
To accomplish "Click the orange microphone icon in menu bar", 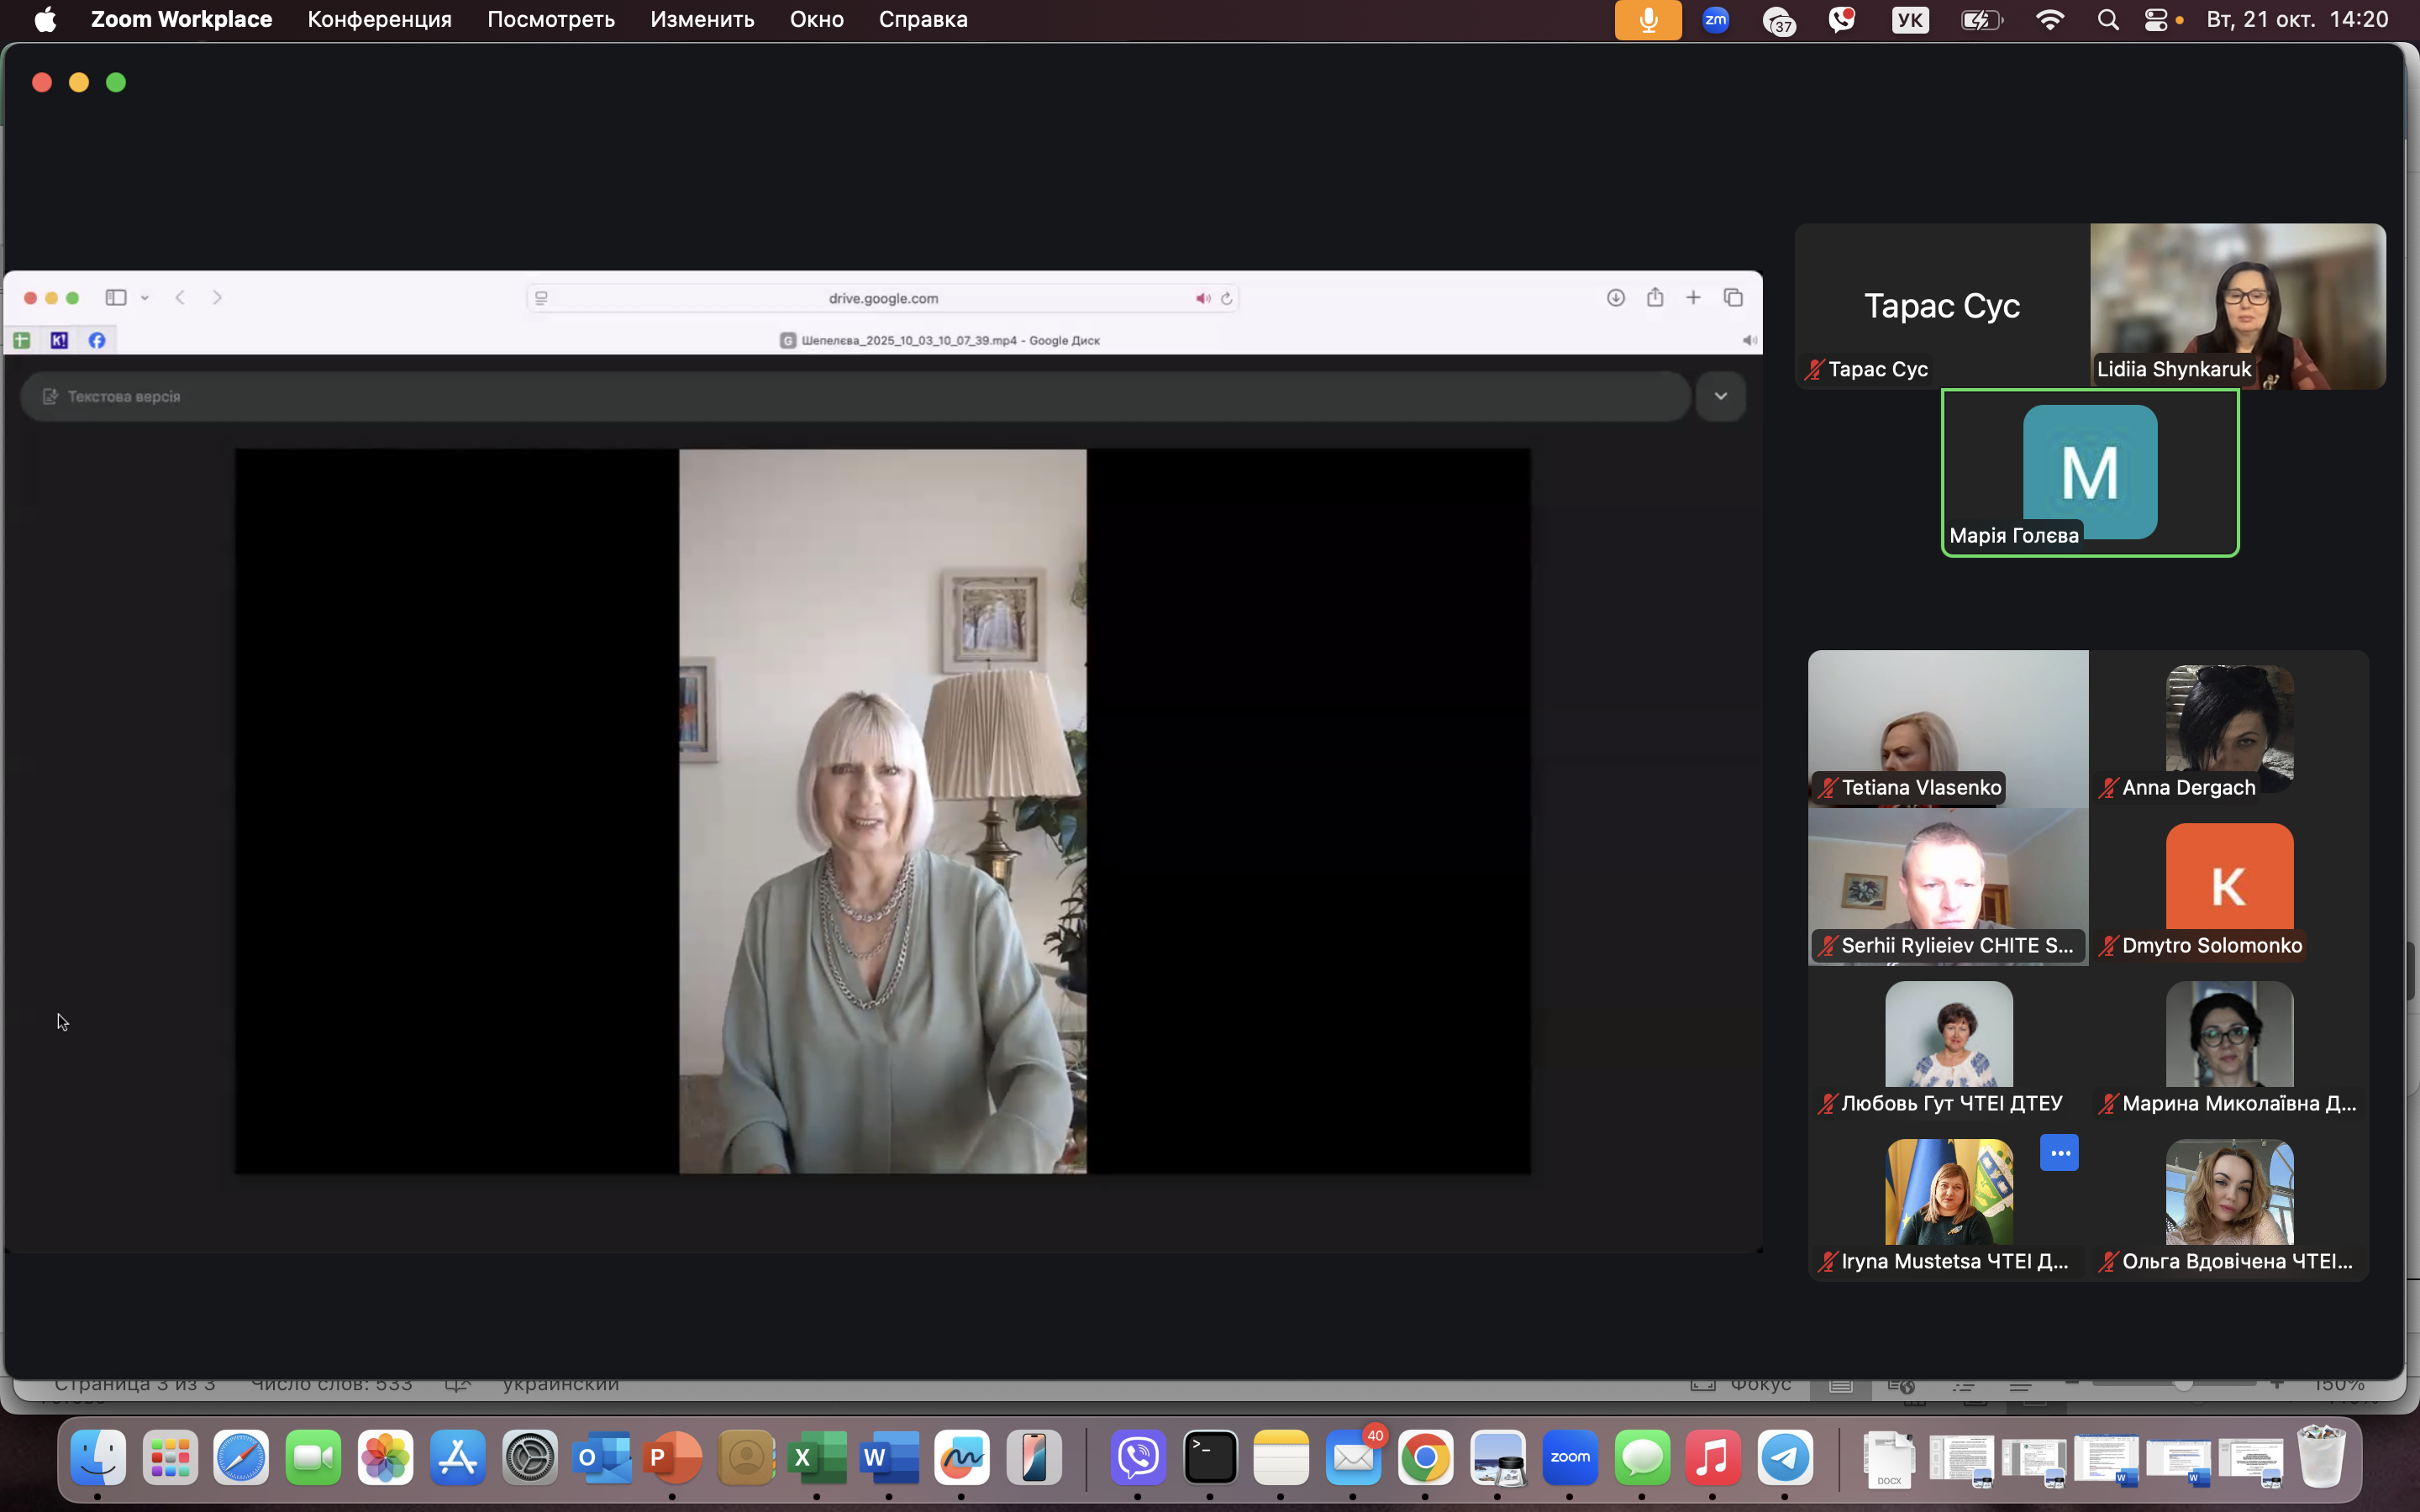I will coord(1647,20).
